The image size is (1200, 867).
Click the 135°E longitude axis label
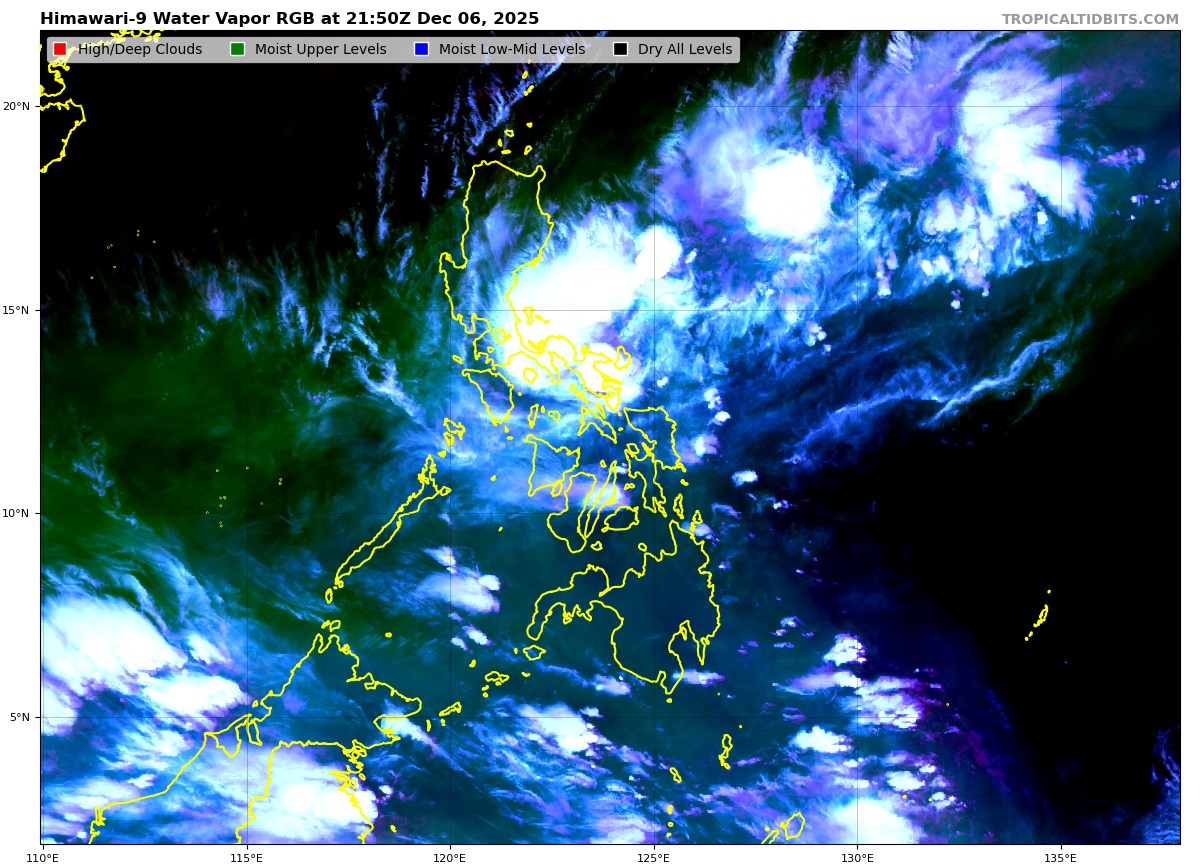point(1061,857)
